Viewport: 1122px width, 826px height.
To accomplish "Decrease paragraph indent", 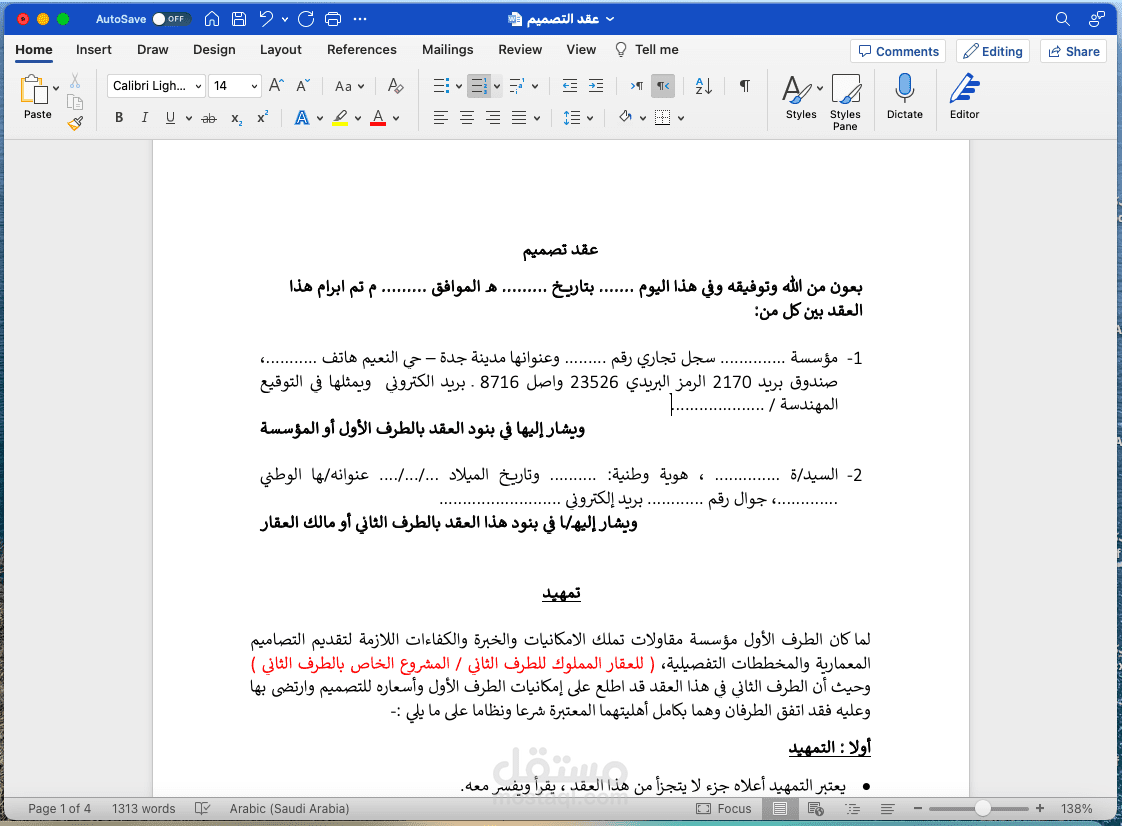I will click(x=570, y=86).
